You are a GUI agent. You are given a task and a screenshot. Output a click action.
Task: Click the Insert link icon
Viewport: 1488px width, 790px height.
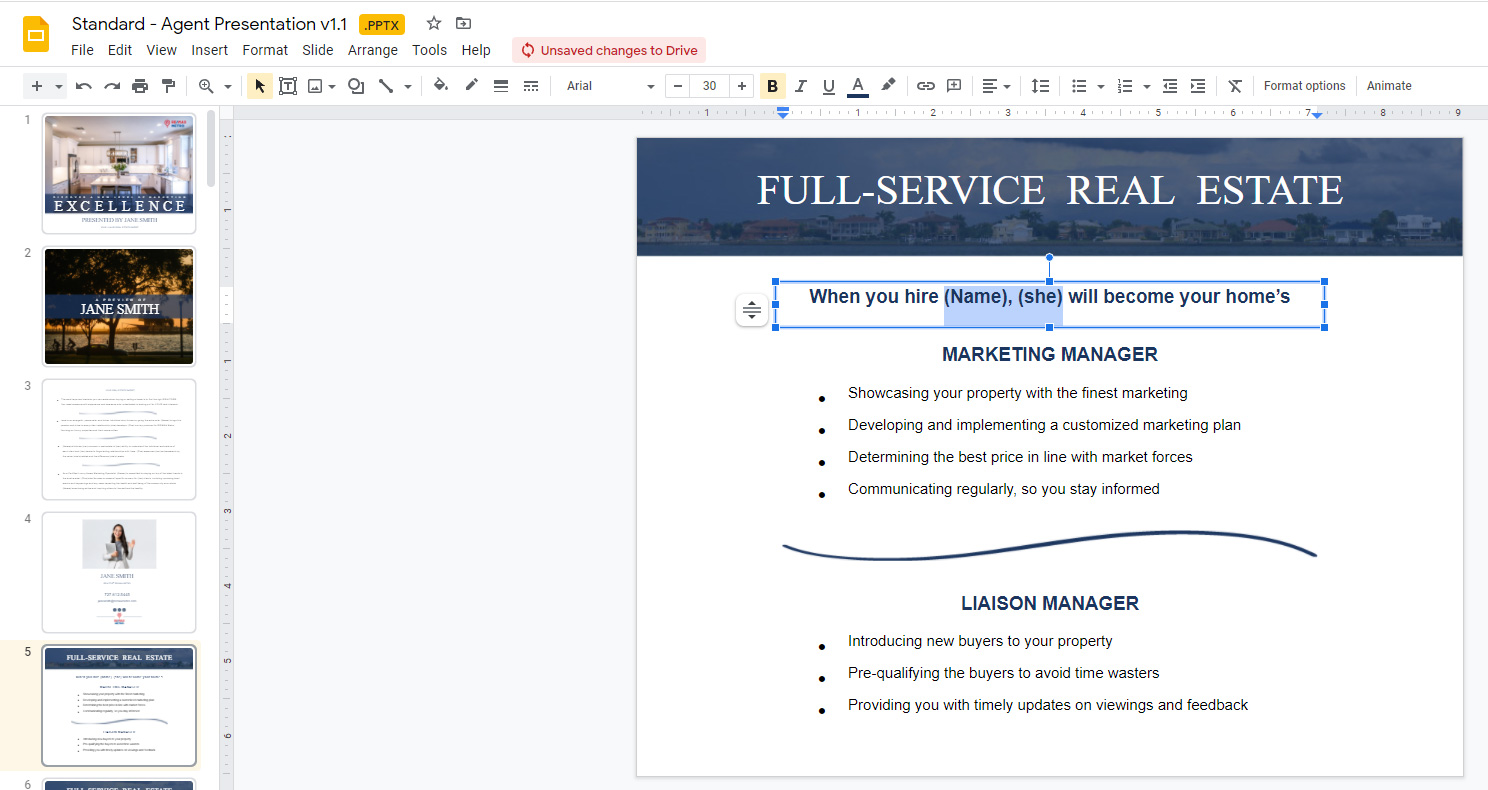(926, 86)
